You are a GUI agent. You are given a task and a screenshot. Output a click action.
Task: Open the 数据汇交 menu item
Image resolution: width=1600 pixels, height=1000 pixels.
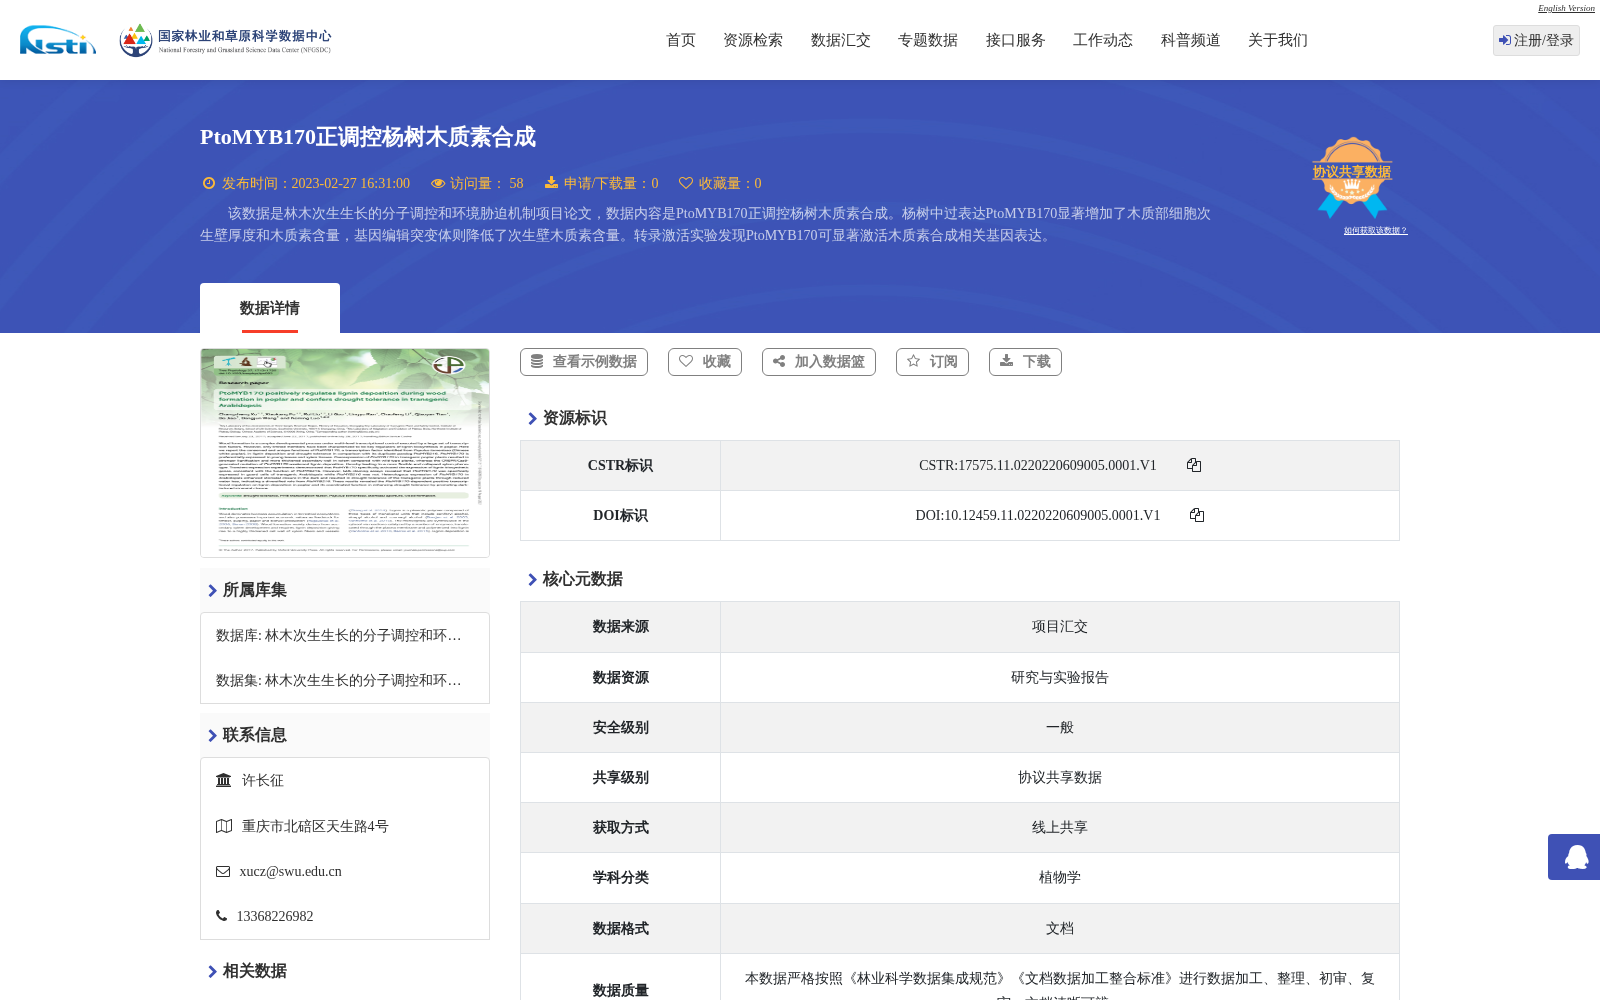pos(841,40)
